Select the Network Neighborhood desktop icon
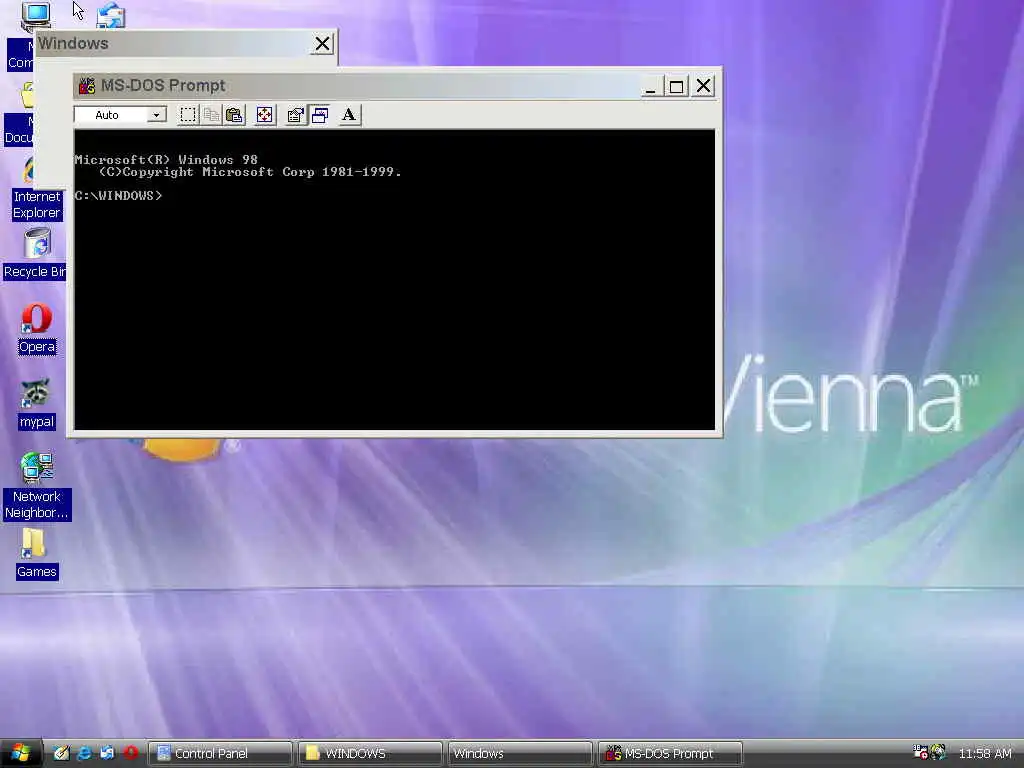 (37, 486)
